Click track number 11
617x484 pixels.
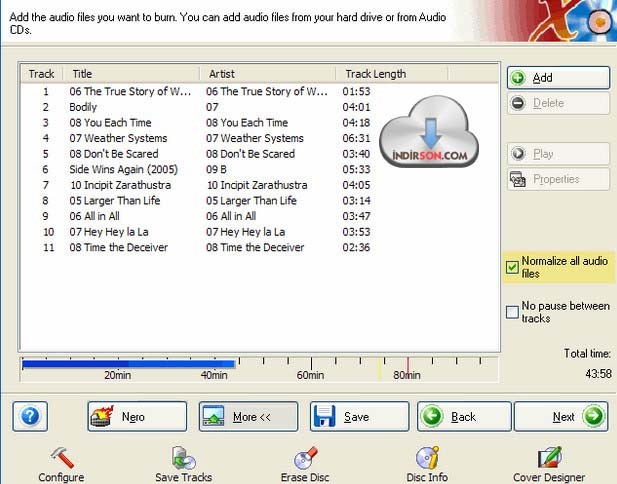48,248
